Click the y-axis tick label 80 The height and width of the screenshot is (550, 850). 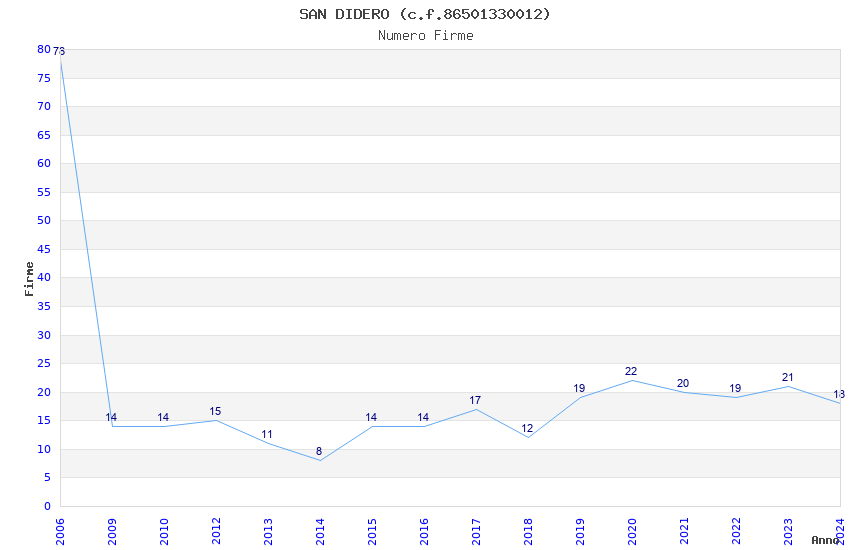pos(44,49)
